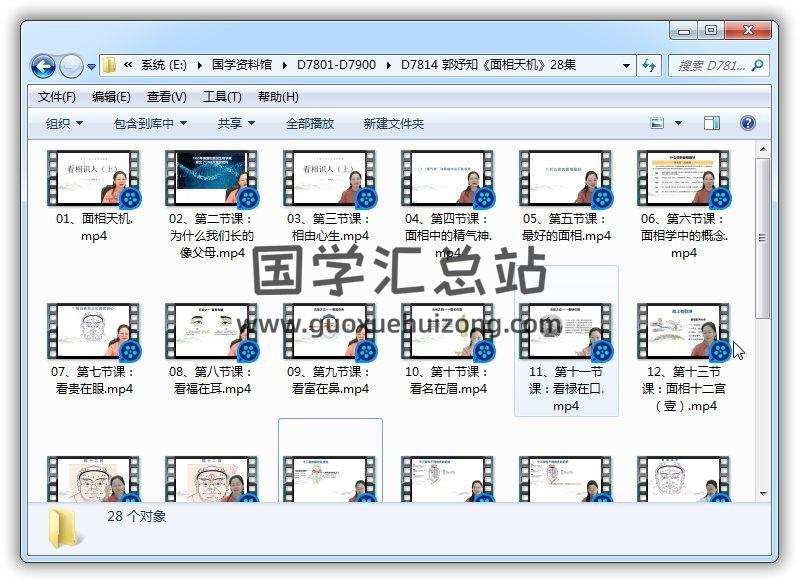Select D7801-D7900 in the address path
Screen dimensions: 799x583
(336, 65)
